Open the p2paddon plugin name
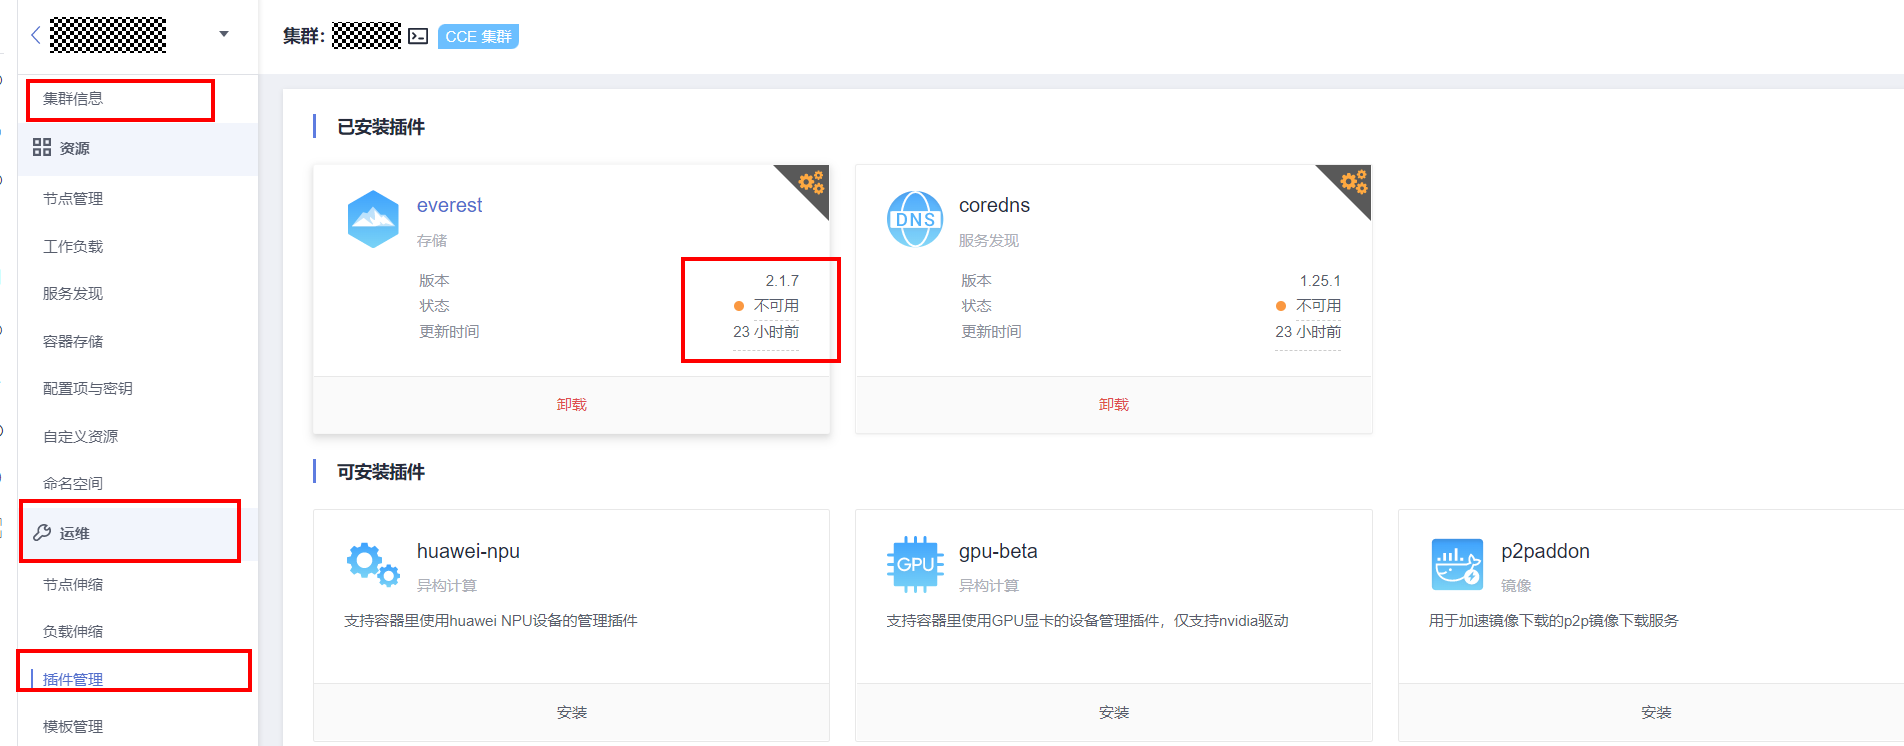Image resolution: width=1904 pixels, height=746 pixels. pos(1545,551)
